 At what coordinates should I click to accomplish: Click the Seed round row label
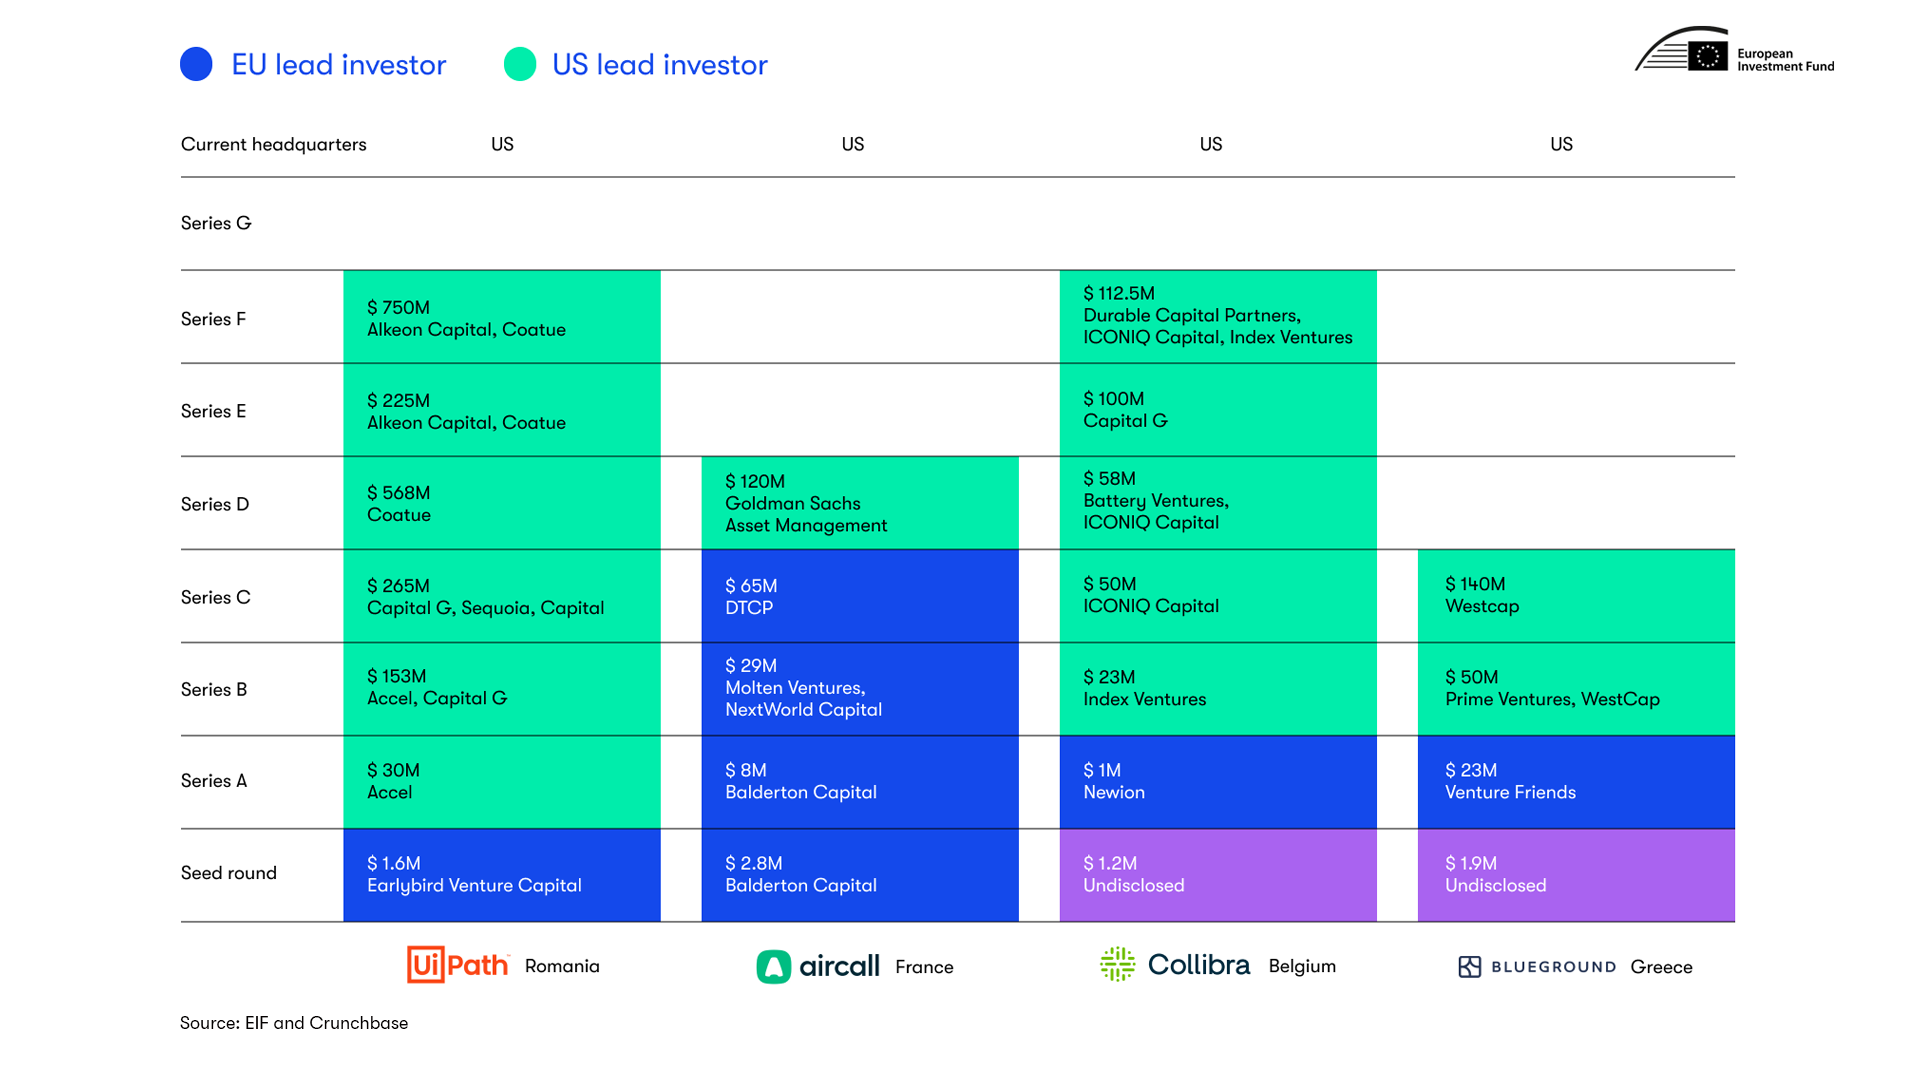coord(228,873)
